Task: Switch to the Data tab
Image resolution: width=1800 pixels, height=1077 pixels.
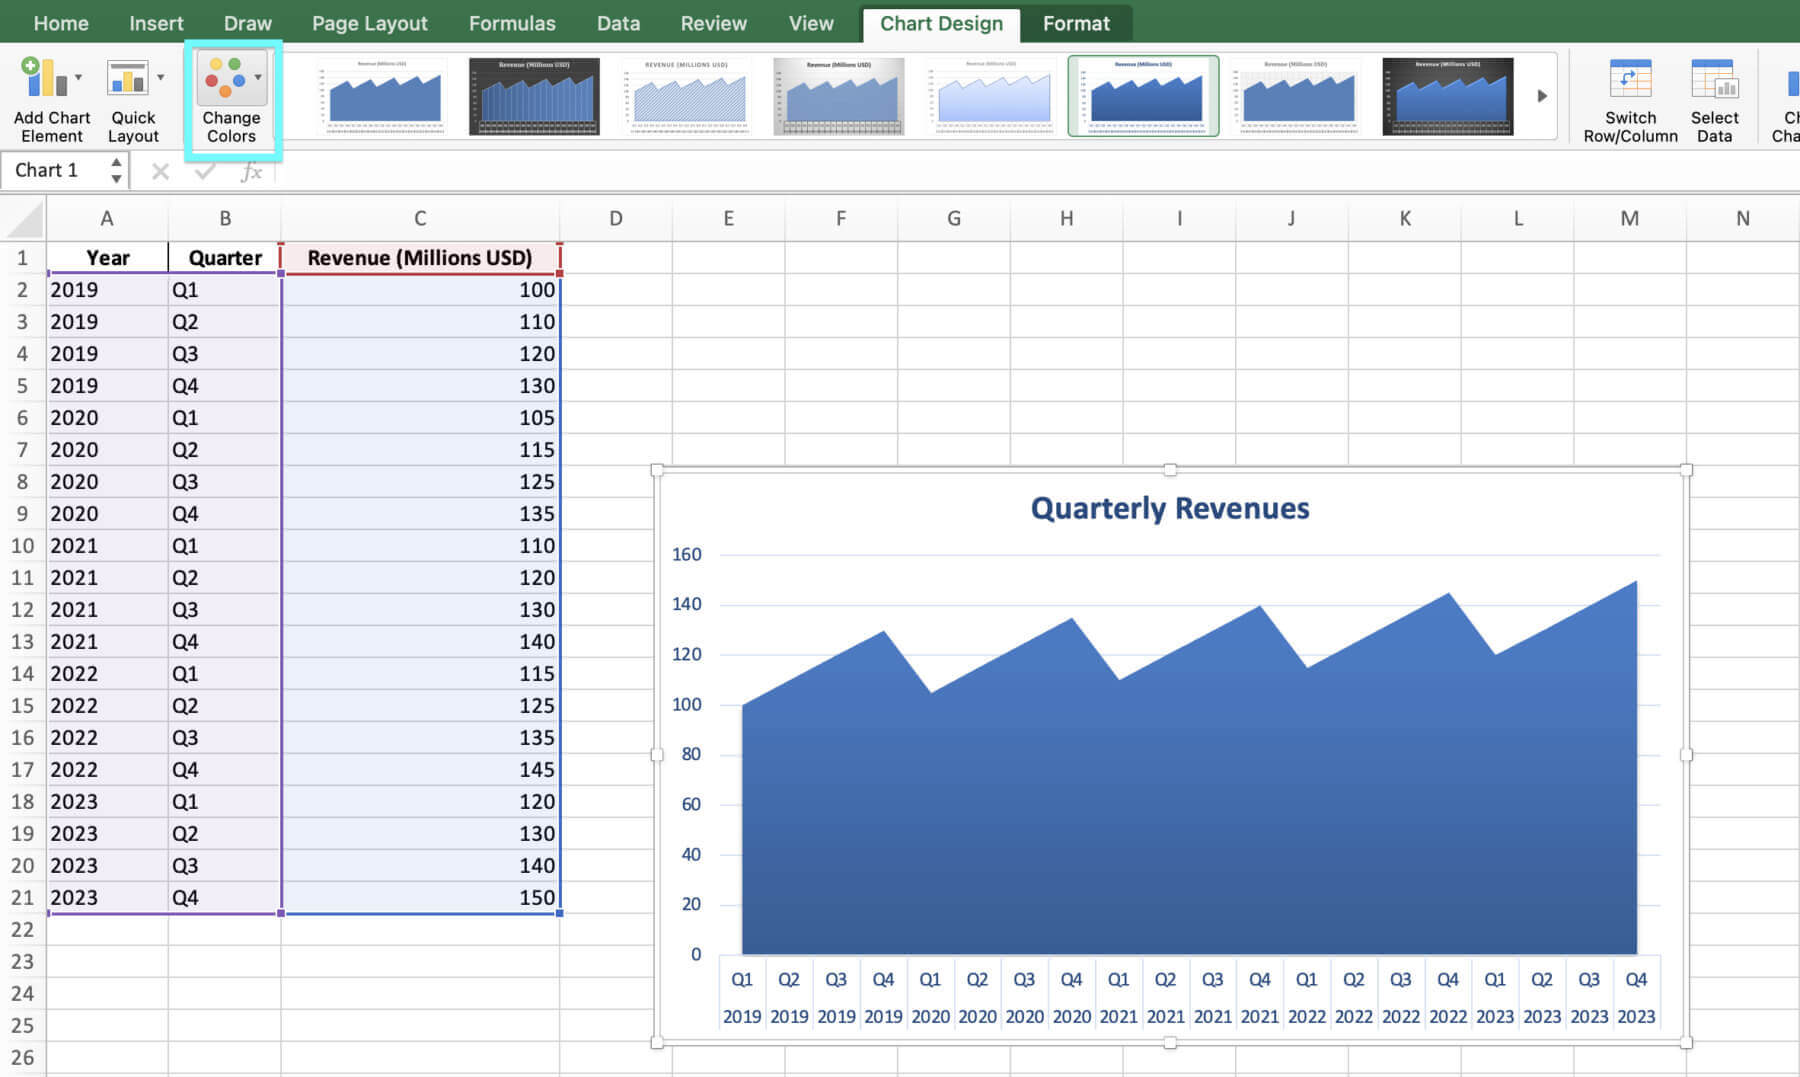Action: (x=618, y=23)
